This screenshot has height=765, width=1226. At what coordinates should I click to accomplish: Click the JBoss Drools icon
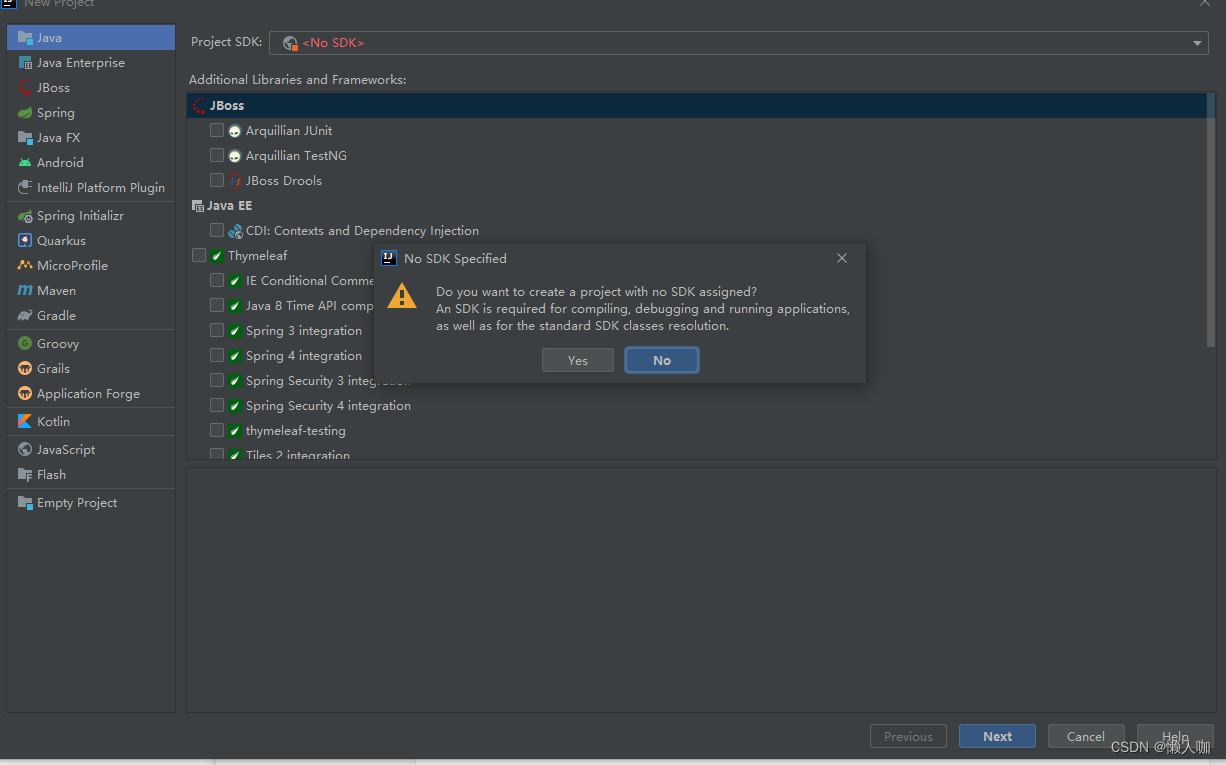(x=235, y=181)
